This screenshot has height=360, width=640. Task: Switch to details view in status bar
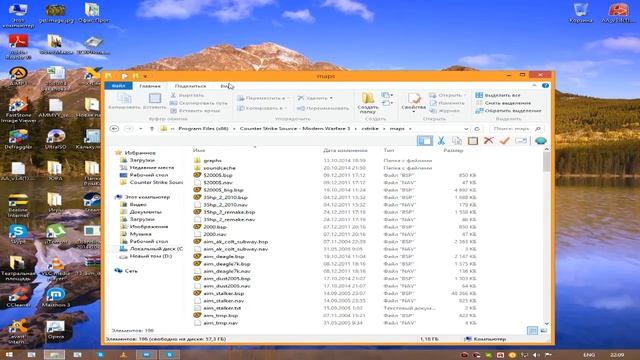(532, 331)
